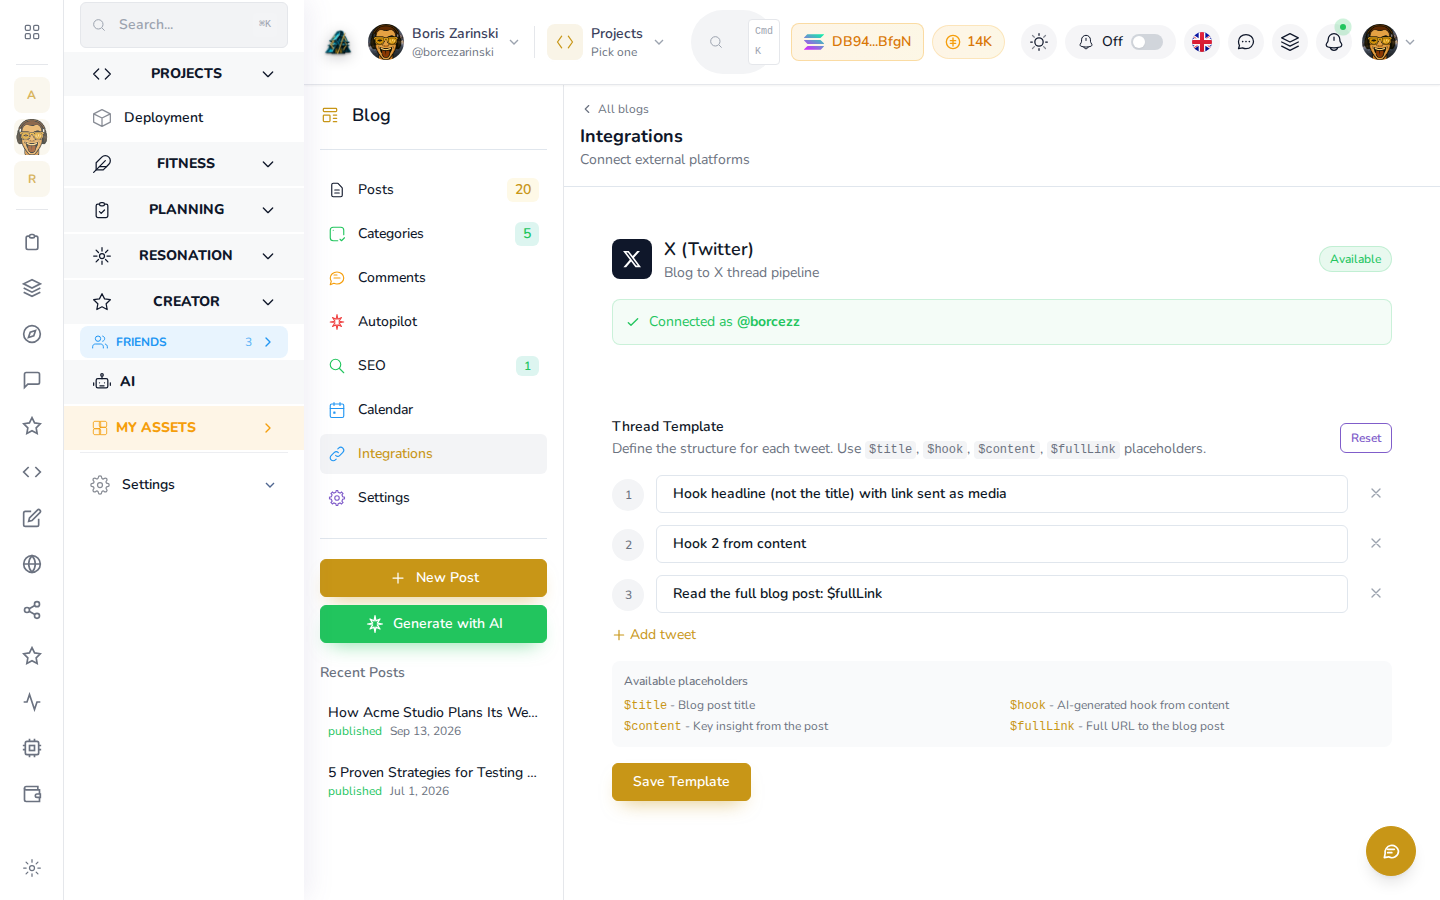Click the apps grid icon
The image size is (1440, 900).
(32, 32)
